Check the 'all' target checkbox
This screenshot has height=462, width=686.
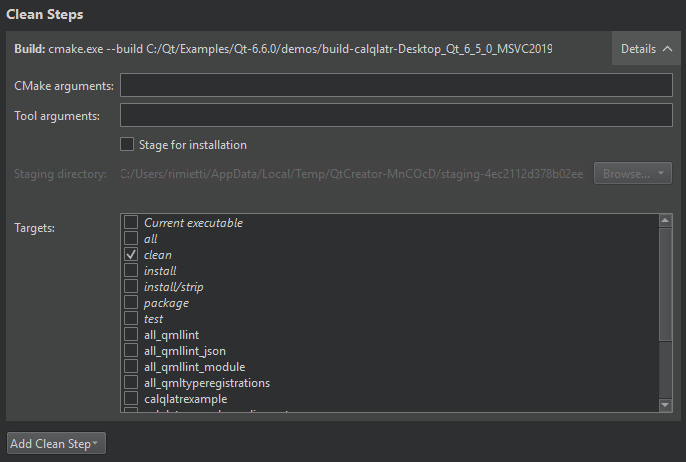pos(131,239)
